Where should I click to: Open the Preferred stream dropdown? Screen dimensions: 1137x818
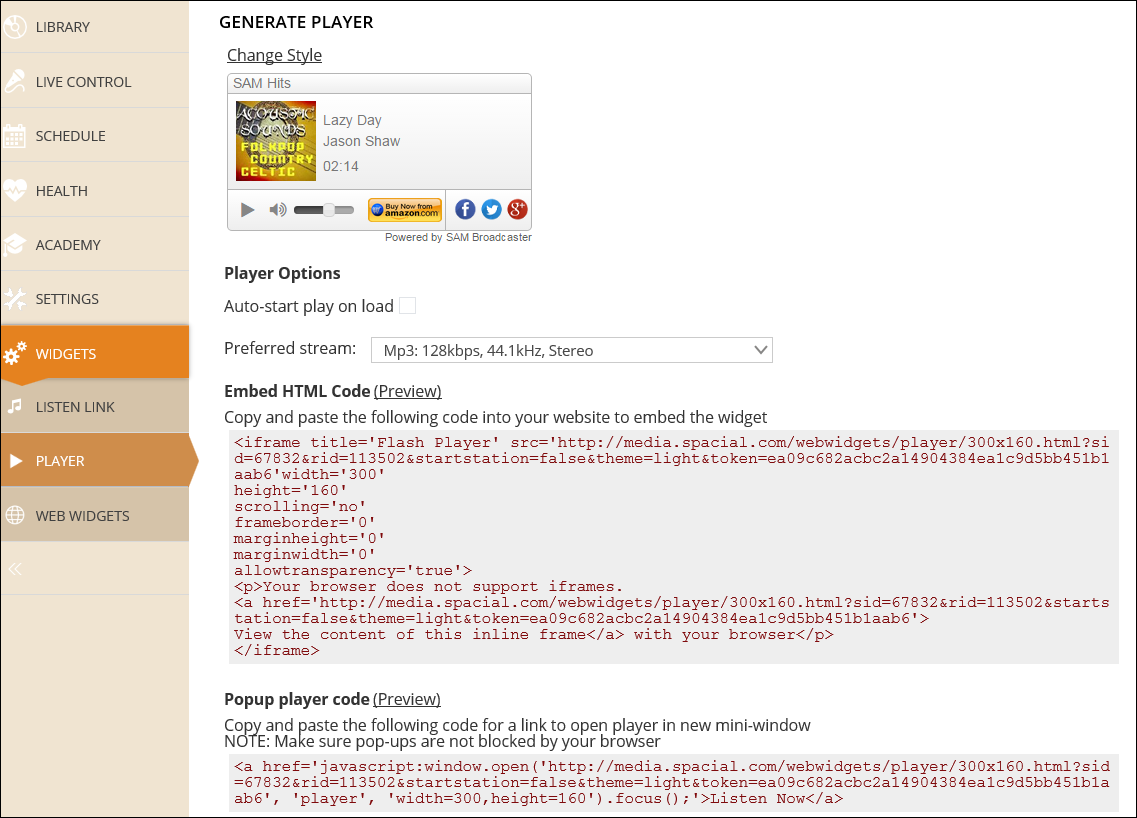pos(571,350)
